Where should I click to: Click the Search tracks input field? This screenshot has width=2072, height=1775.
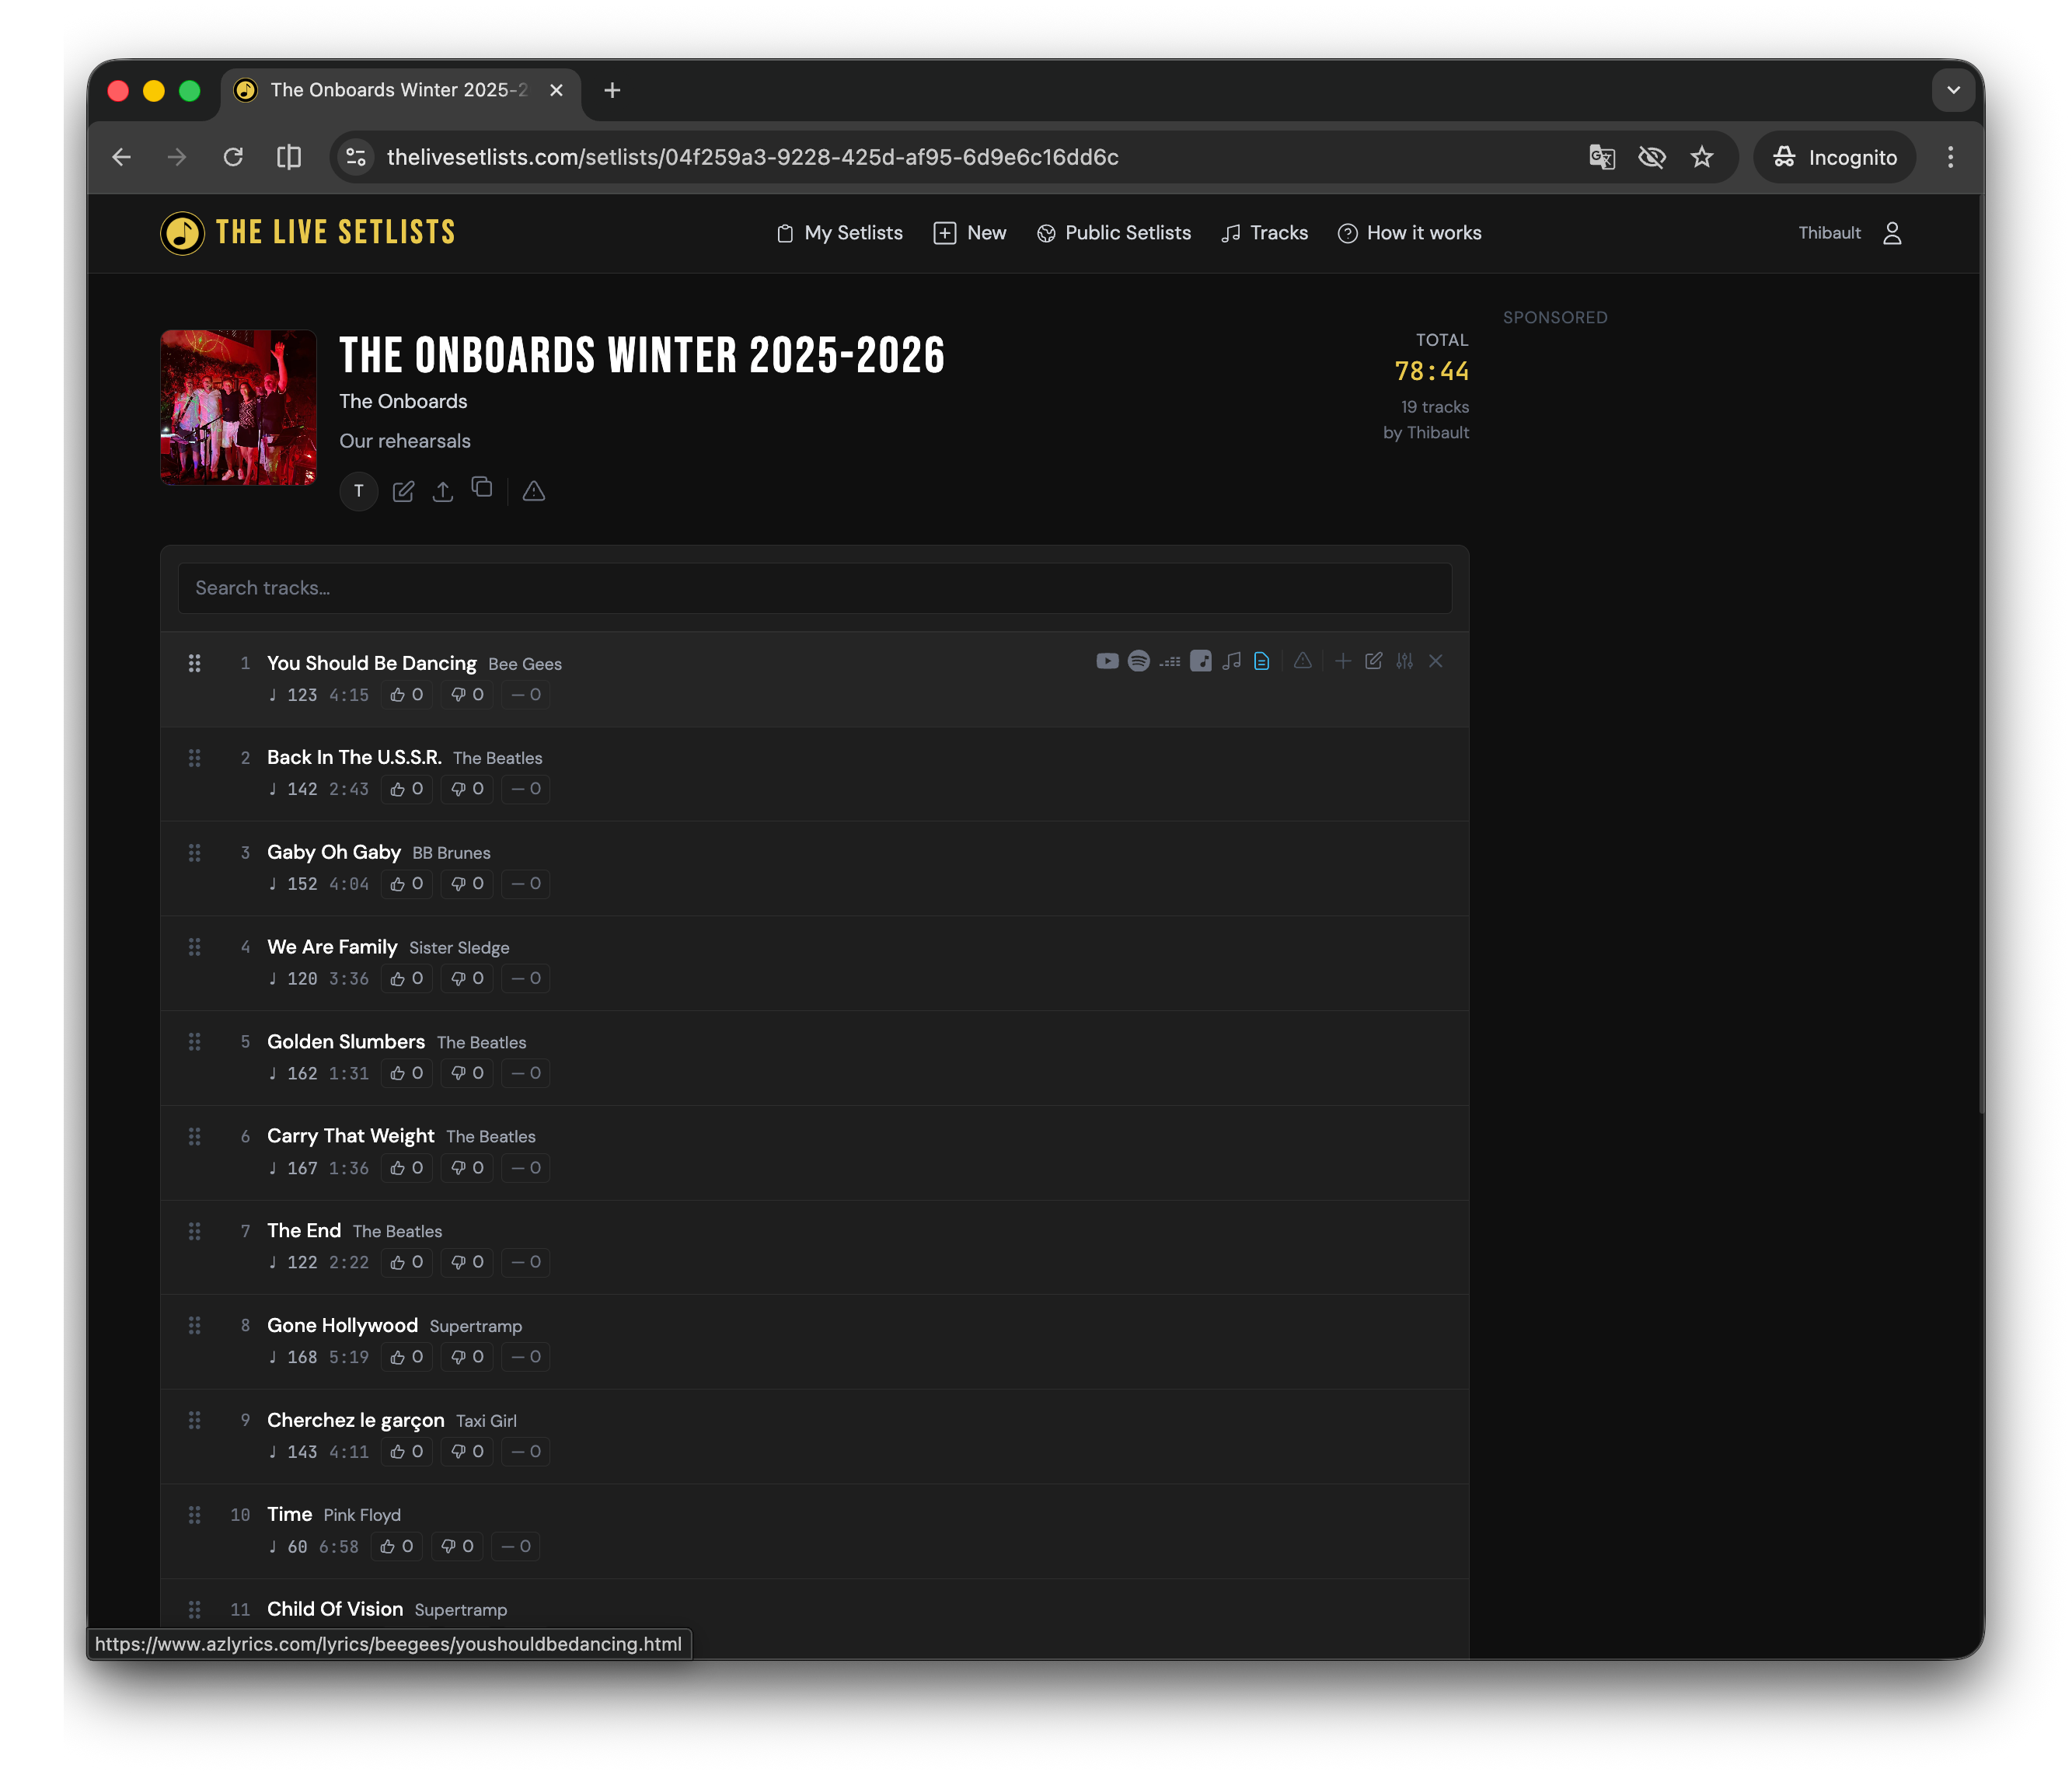[814, 588]
